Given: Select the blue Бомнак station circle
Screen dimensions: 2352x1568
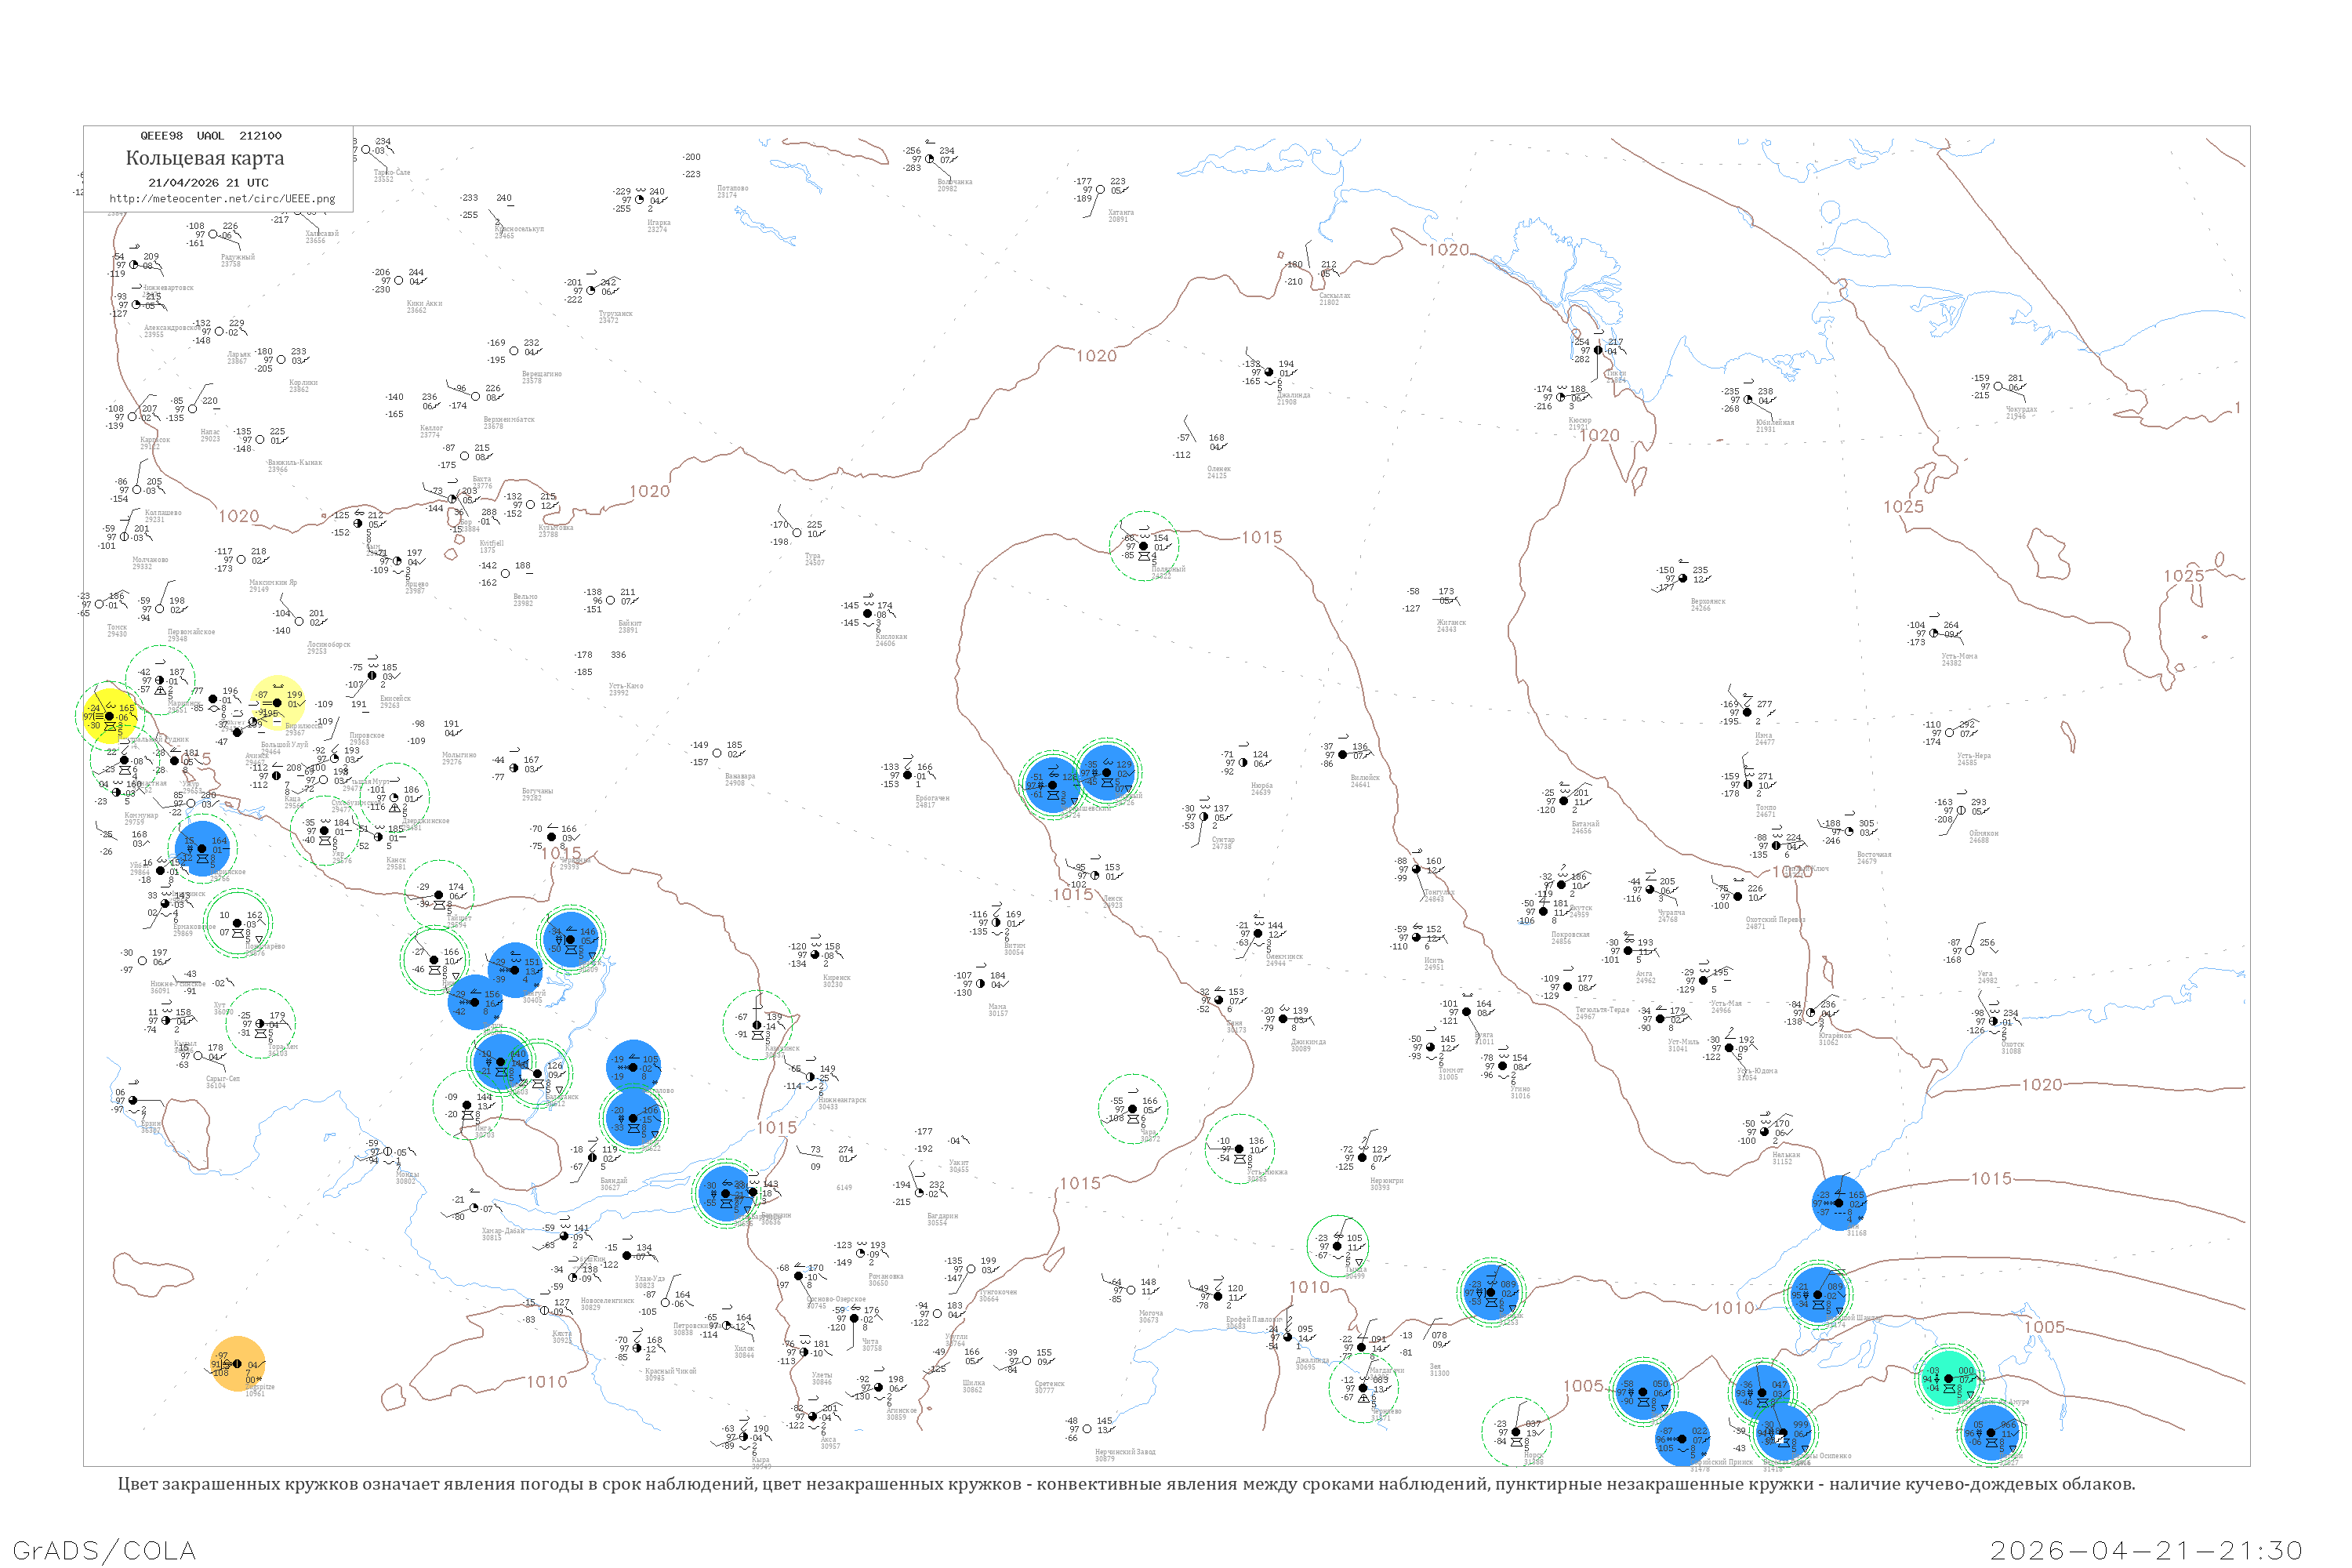Looking at the screenshot, I should coord(1491,1292).
